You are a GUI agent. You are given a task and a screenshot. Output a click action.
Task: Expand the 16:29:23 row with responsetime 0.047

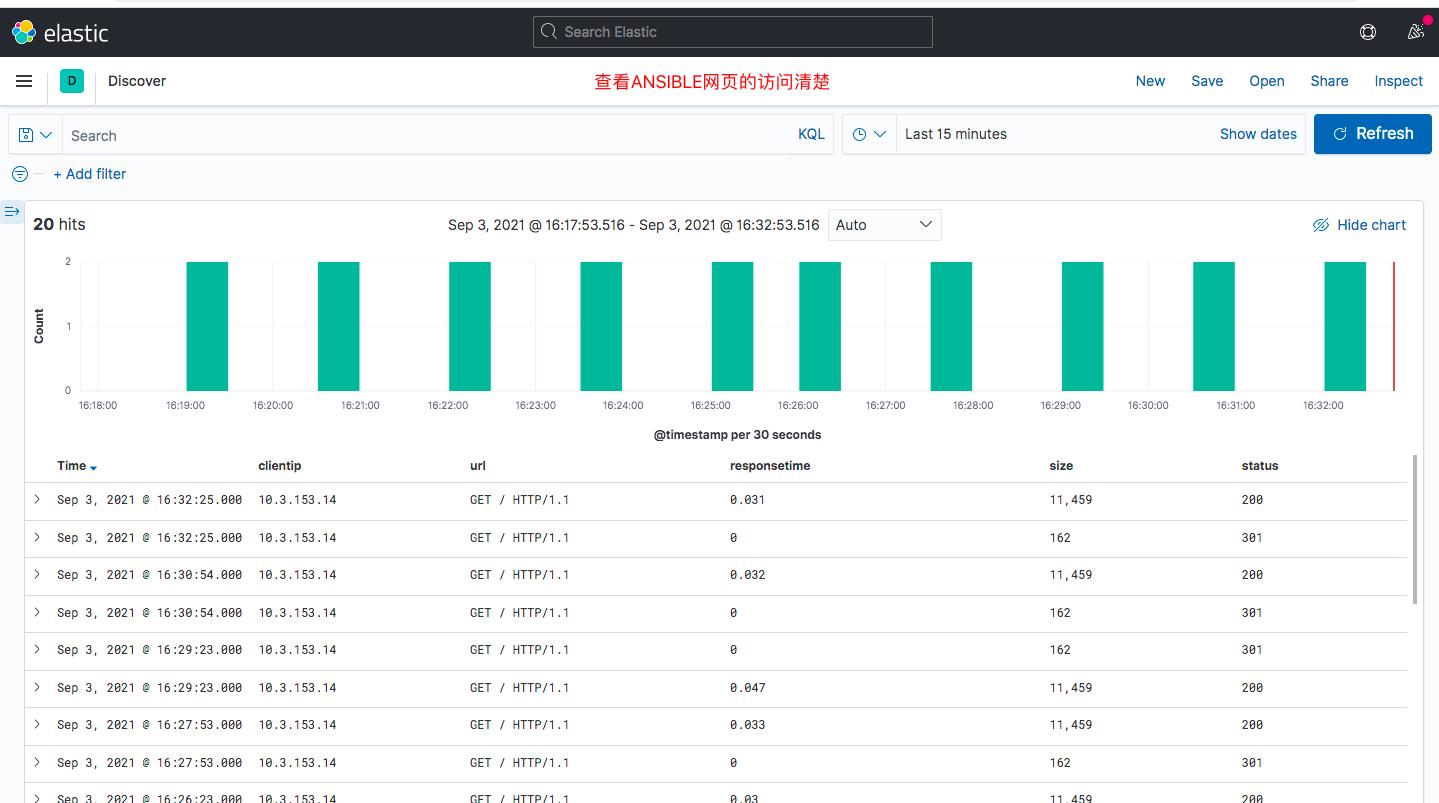pos(37,687)
